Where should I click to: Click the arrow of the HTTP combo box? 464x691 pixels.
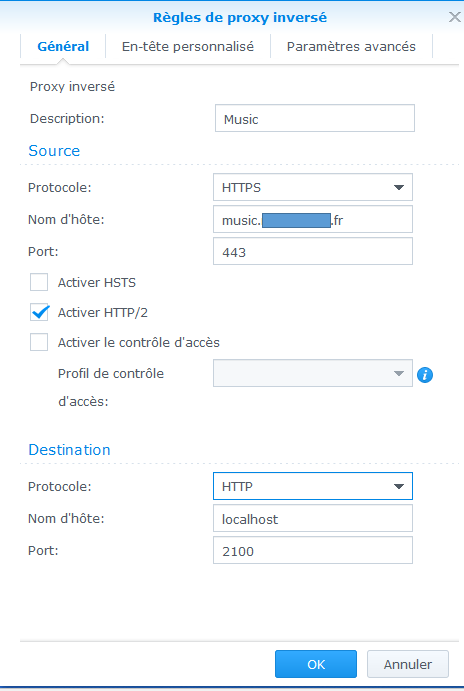(x=399, y=487)
